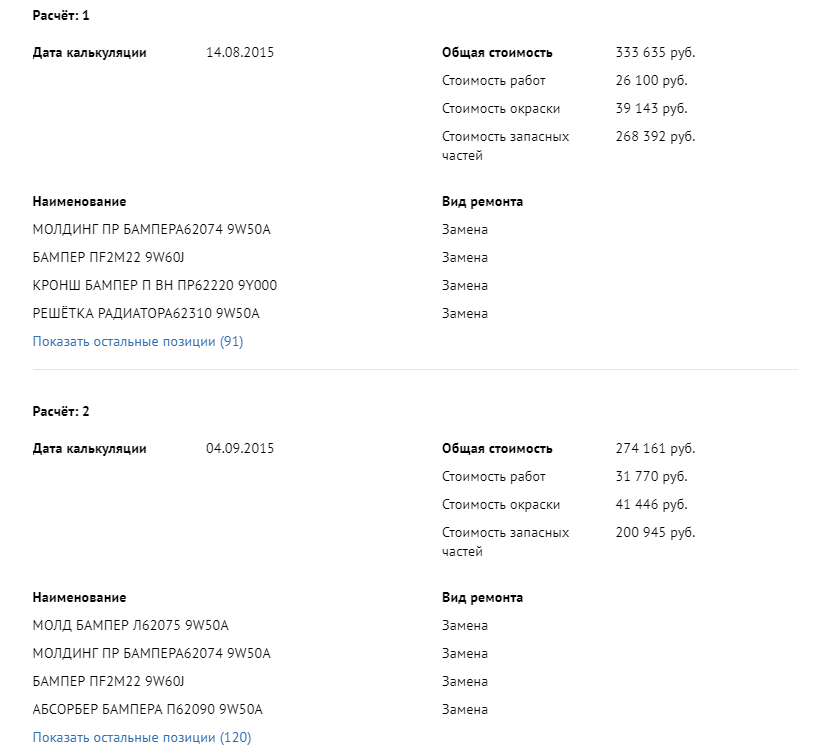
Task: Click "Замена" next to АБСОРБЕР БАМПЕРА
Action: (465, 710)
